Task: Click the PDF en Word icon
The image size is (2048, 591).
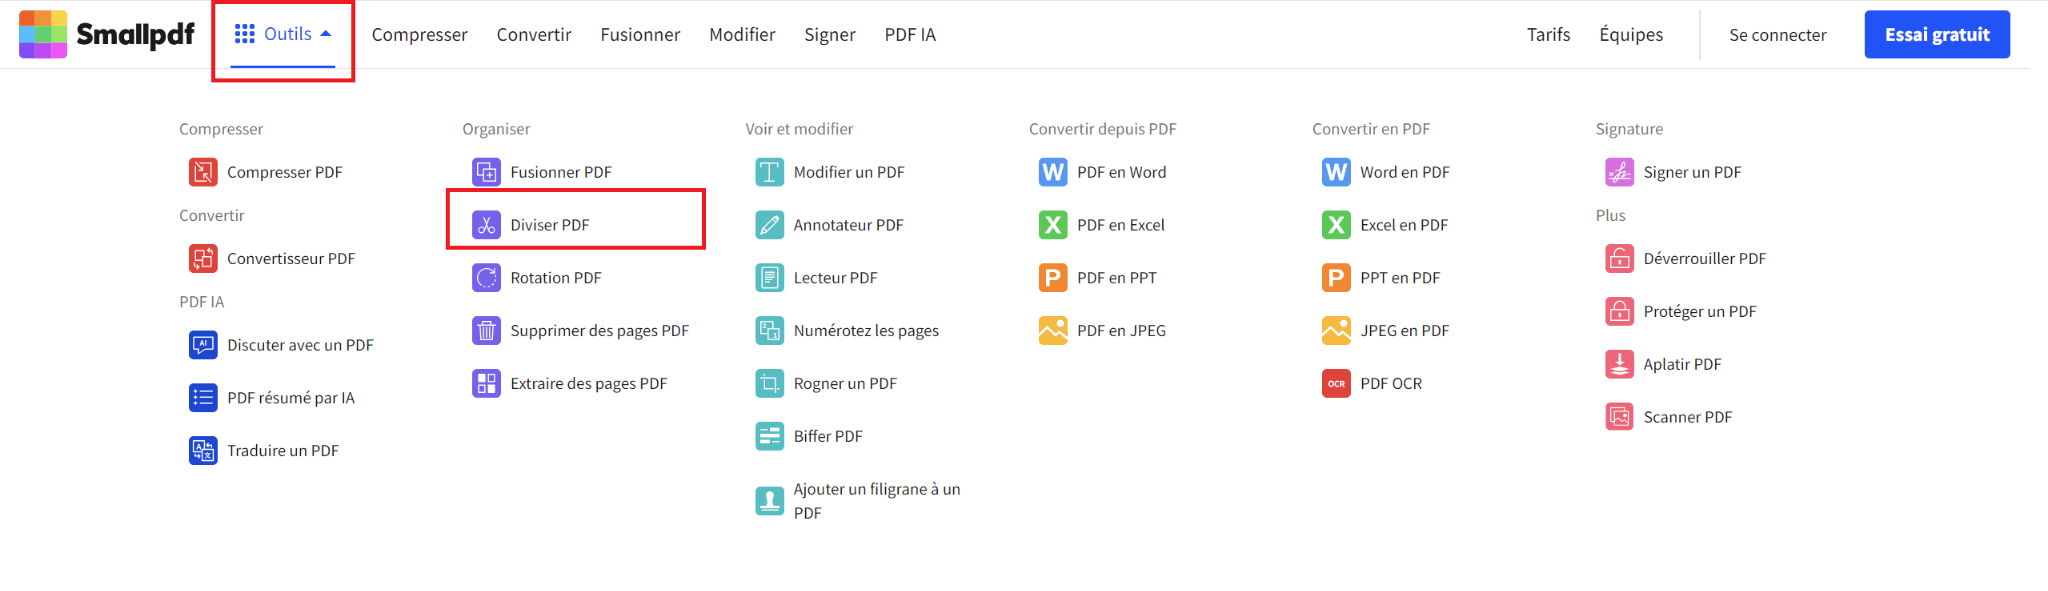Action: [1052, 172]
